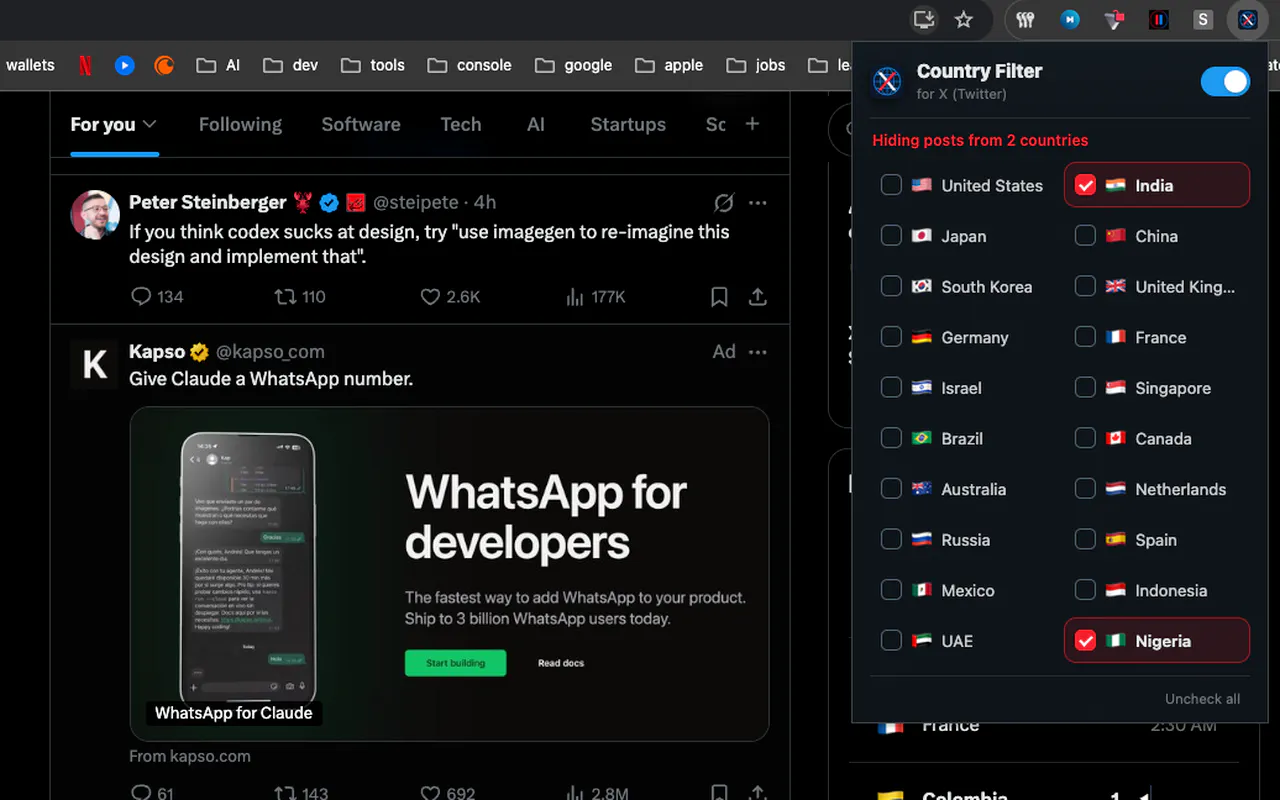
Task: Open the WhatsApp for developers ad image
Action: coord(449,573)
